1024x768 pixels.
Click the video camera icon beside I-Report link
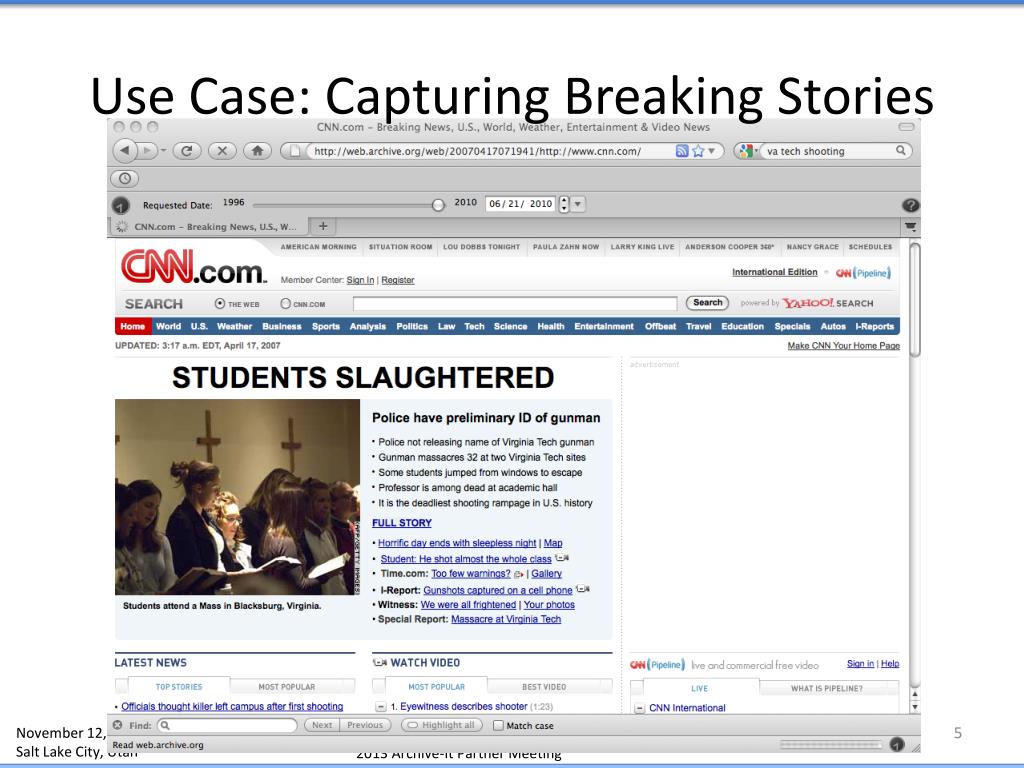(x=583, y=589)
